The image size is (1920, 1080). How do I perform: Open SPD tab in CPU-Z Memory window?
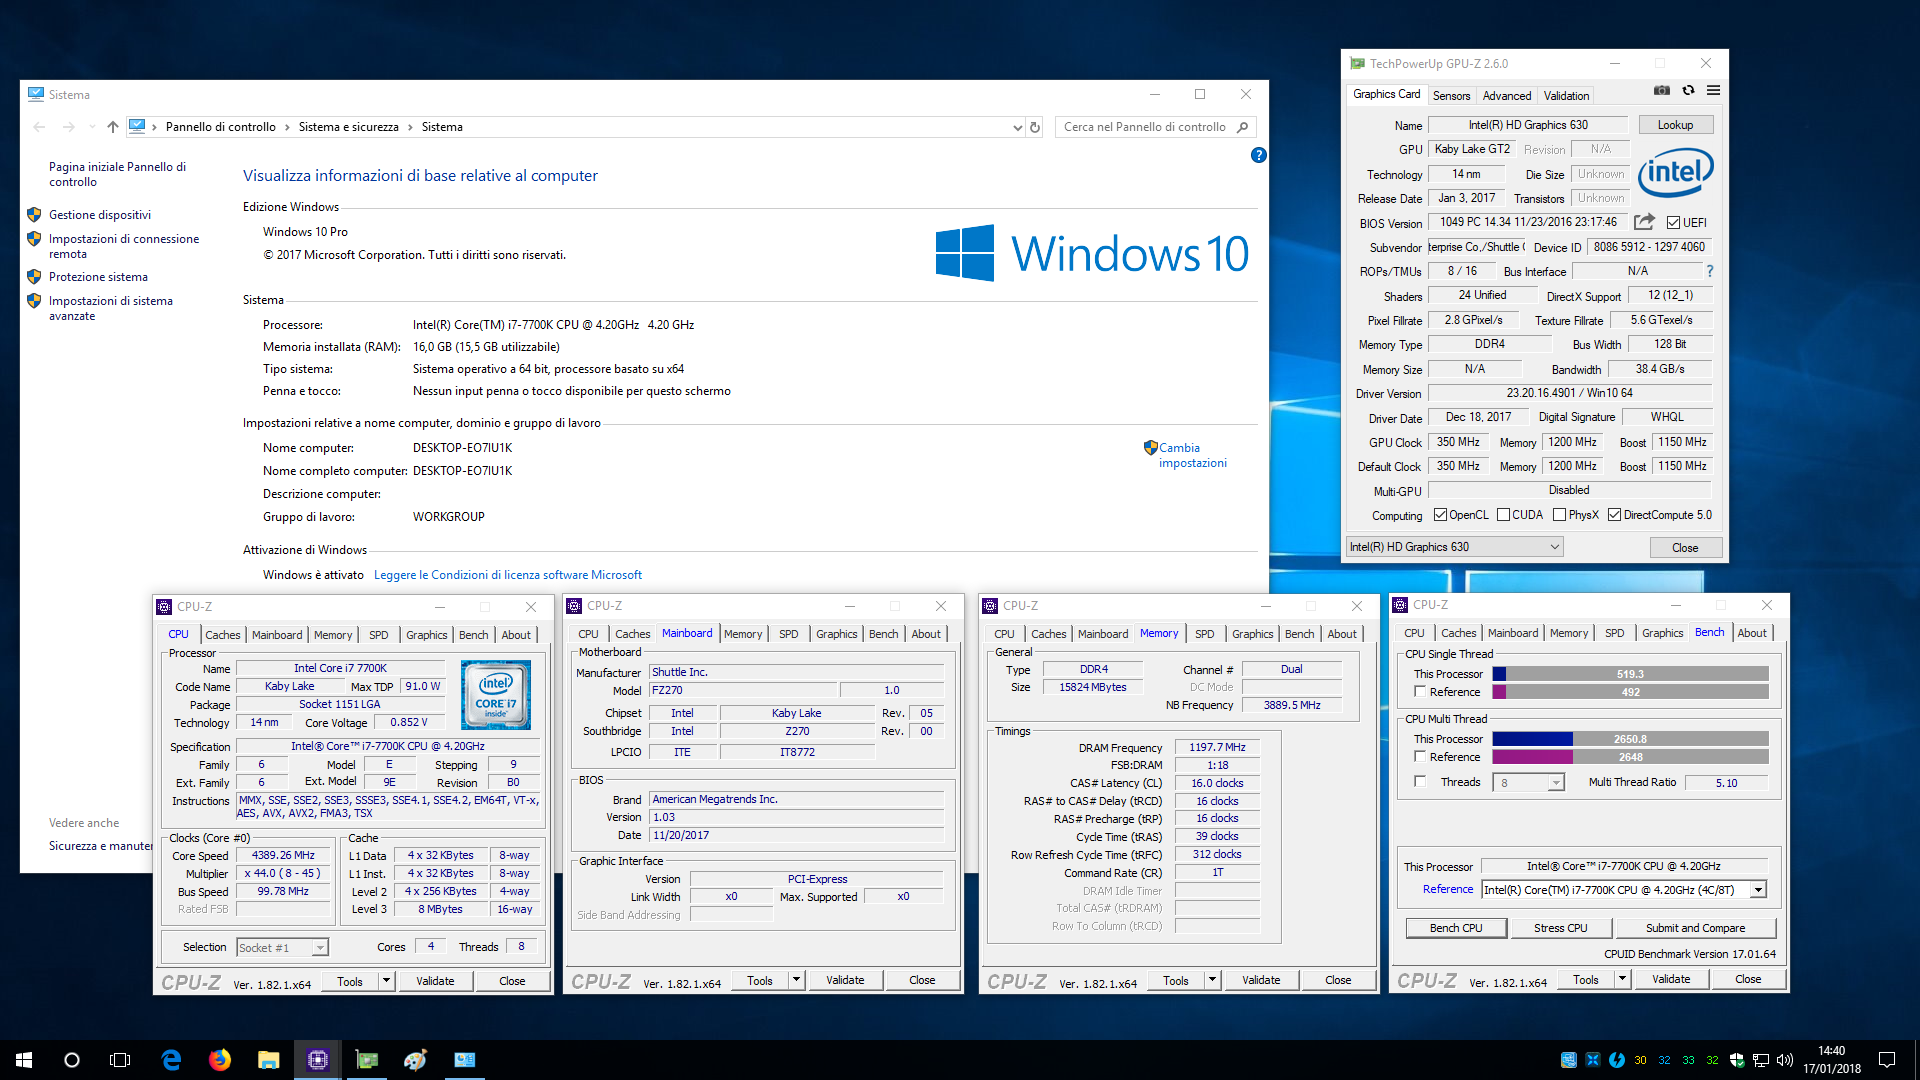point(1204,634)
